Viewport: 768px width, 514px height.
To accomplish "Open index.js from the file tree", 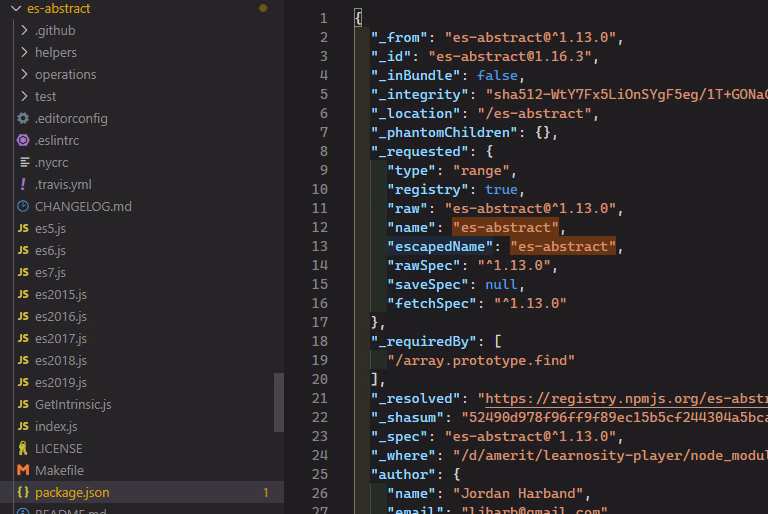I will (x=56, y=426).
